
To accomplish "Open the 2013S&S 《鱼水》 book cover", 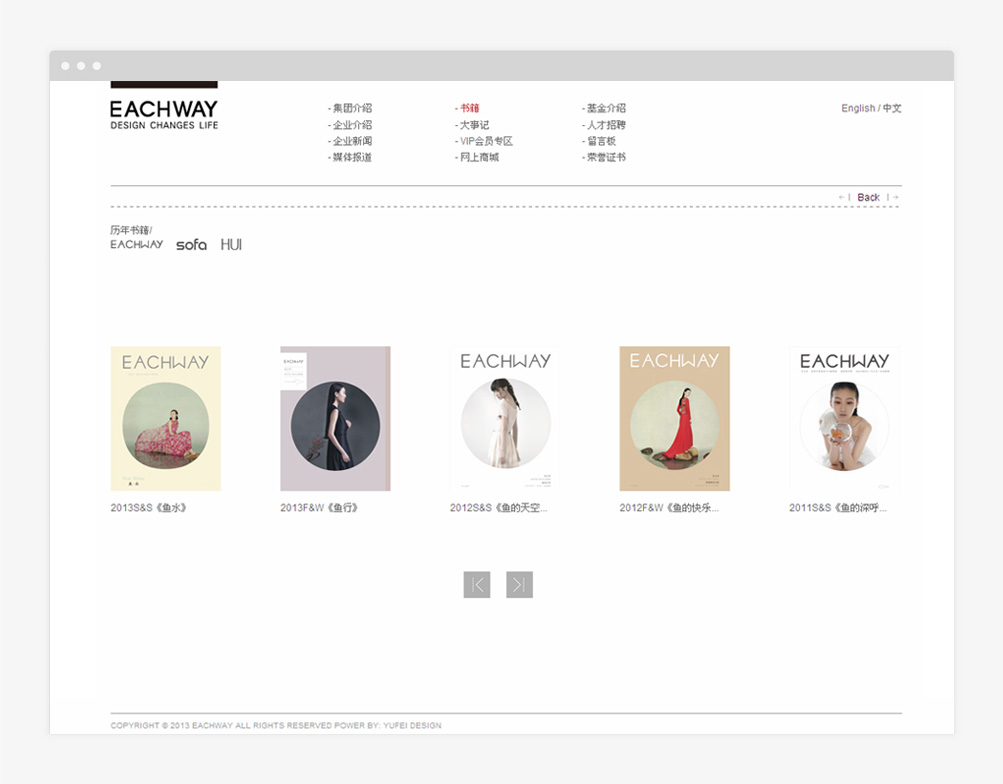I will tap(165, 418).
